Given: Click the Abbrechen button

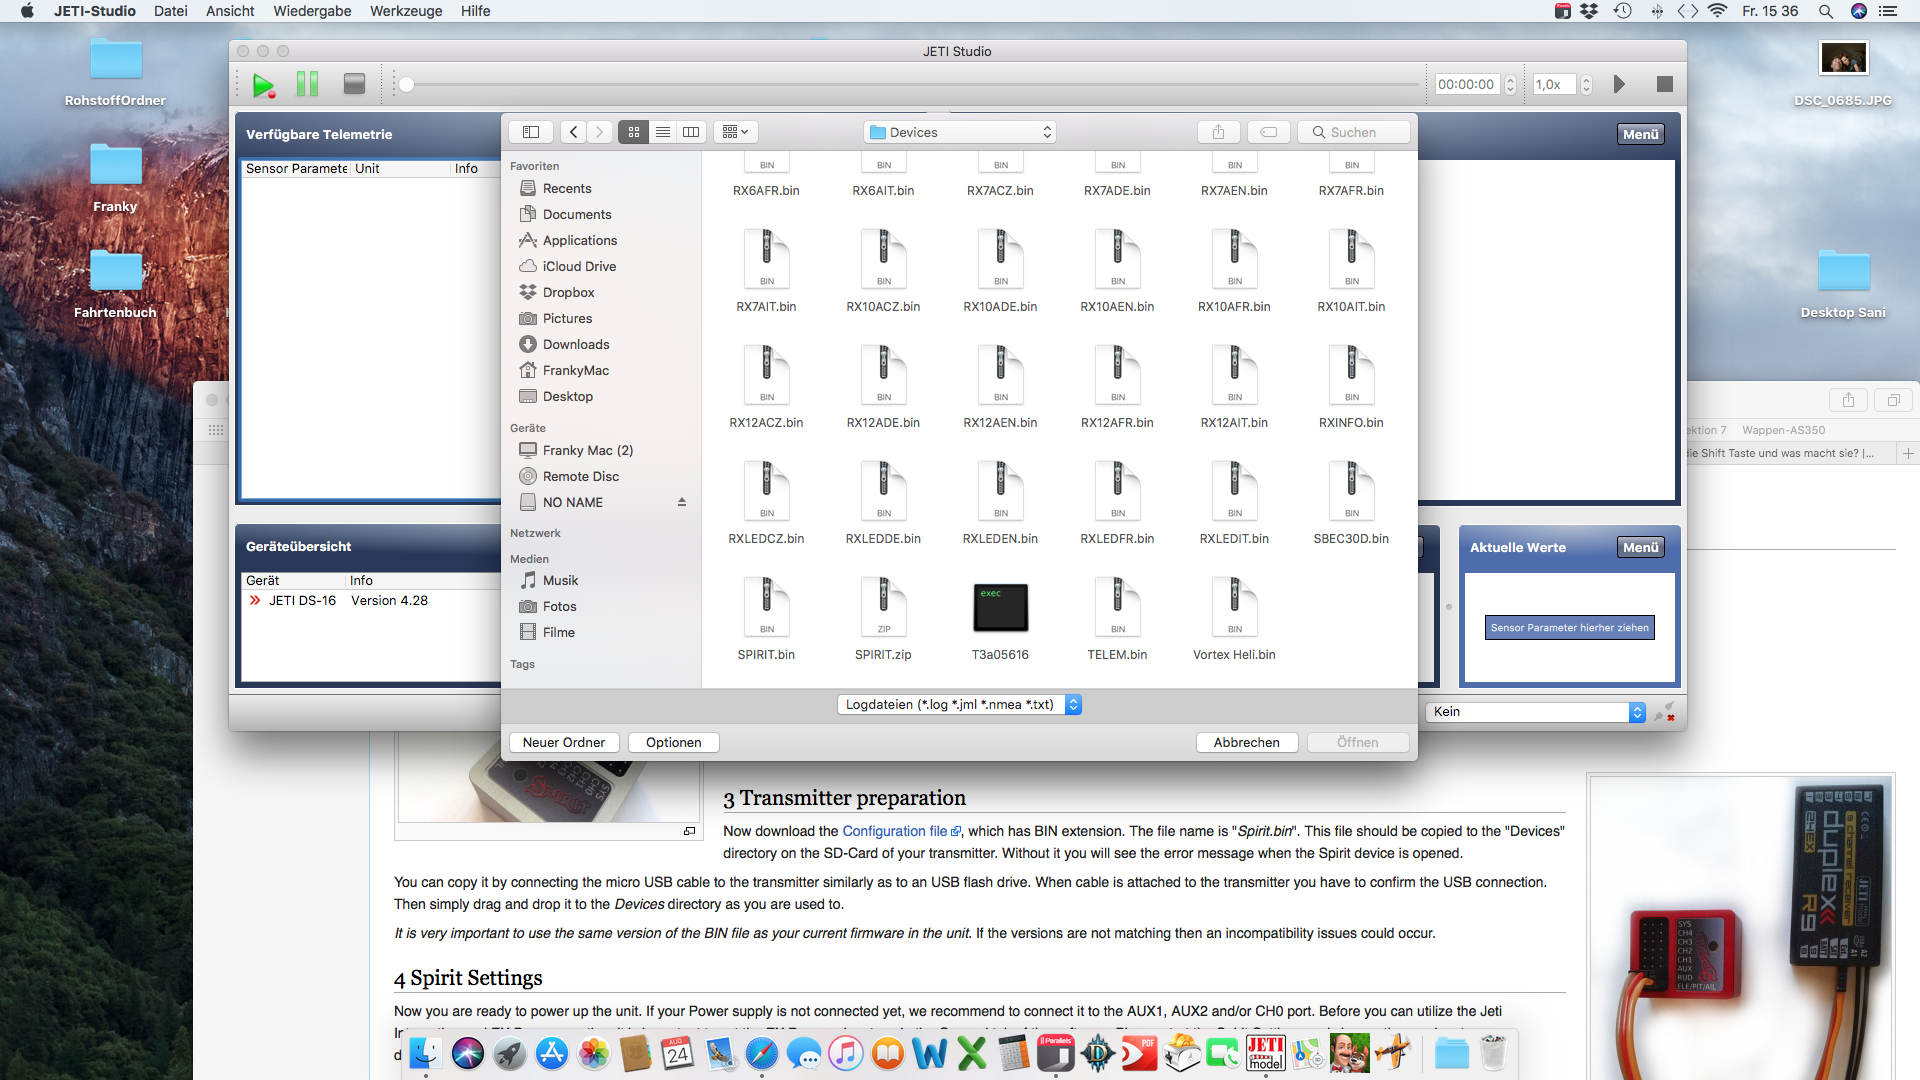Looking at the screenshot, I should 1246,742.
